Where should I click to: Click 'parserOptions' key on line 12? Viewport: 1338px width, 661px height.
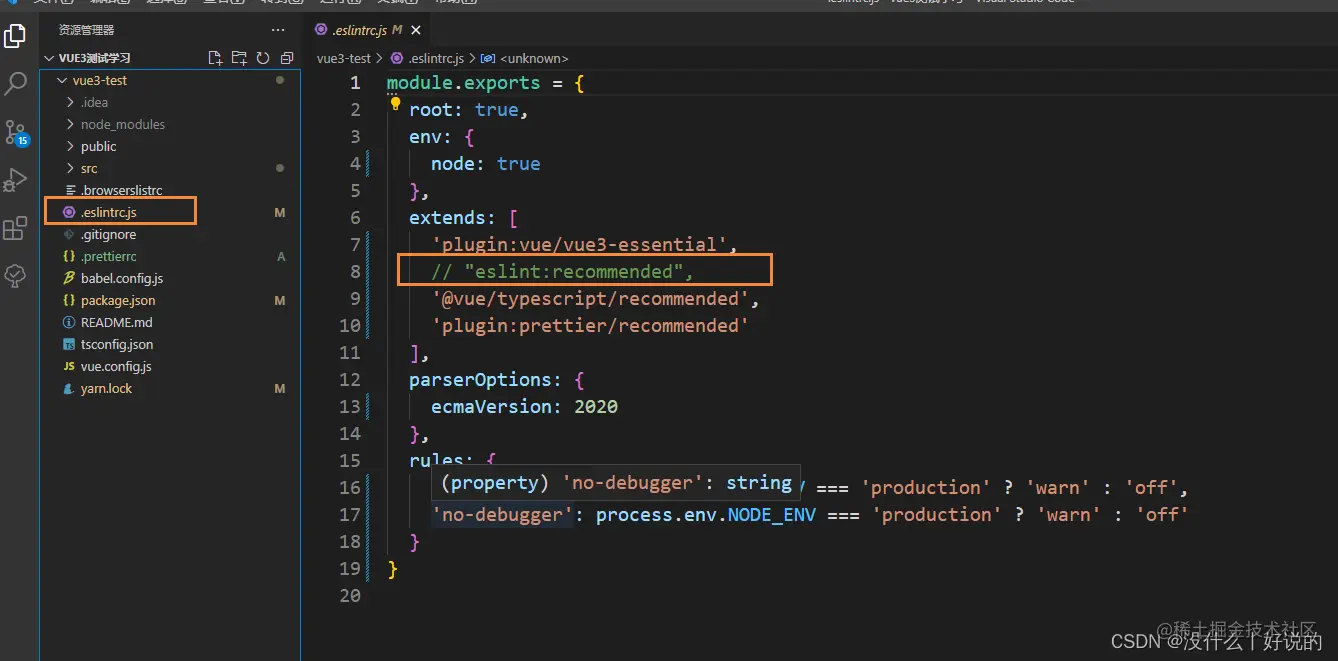[x=480, y=380]
